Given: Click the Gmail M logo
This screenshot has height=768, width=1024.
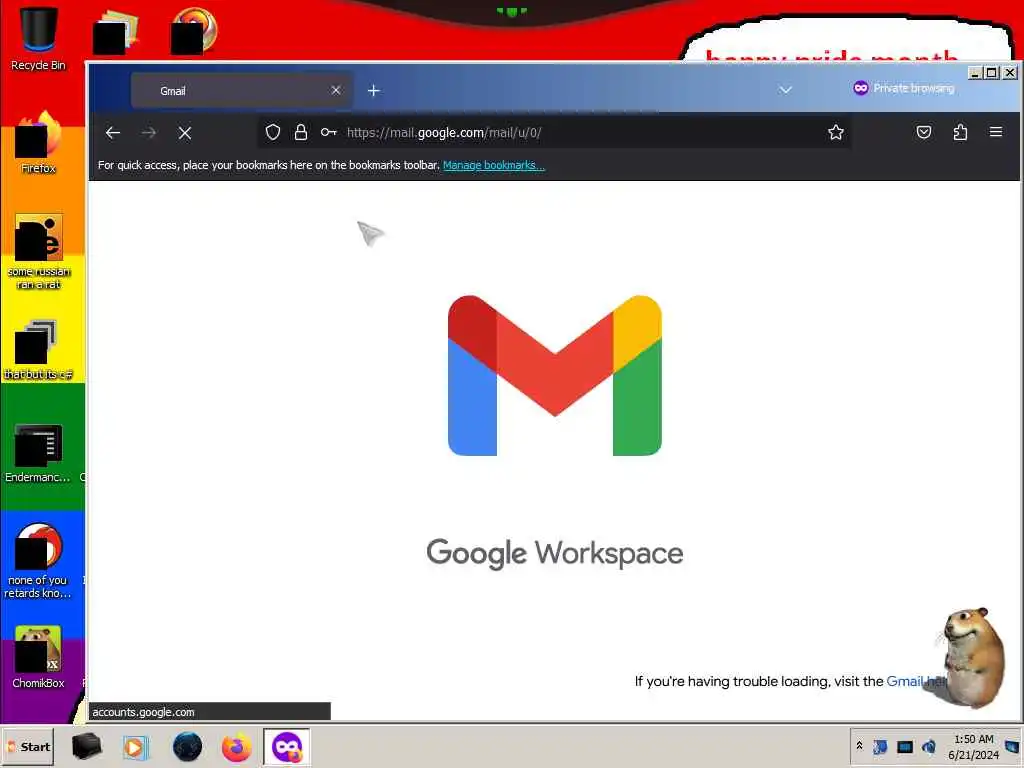Looking at the screenshot, I should point(555,376).
